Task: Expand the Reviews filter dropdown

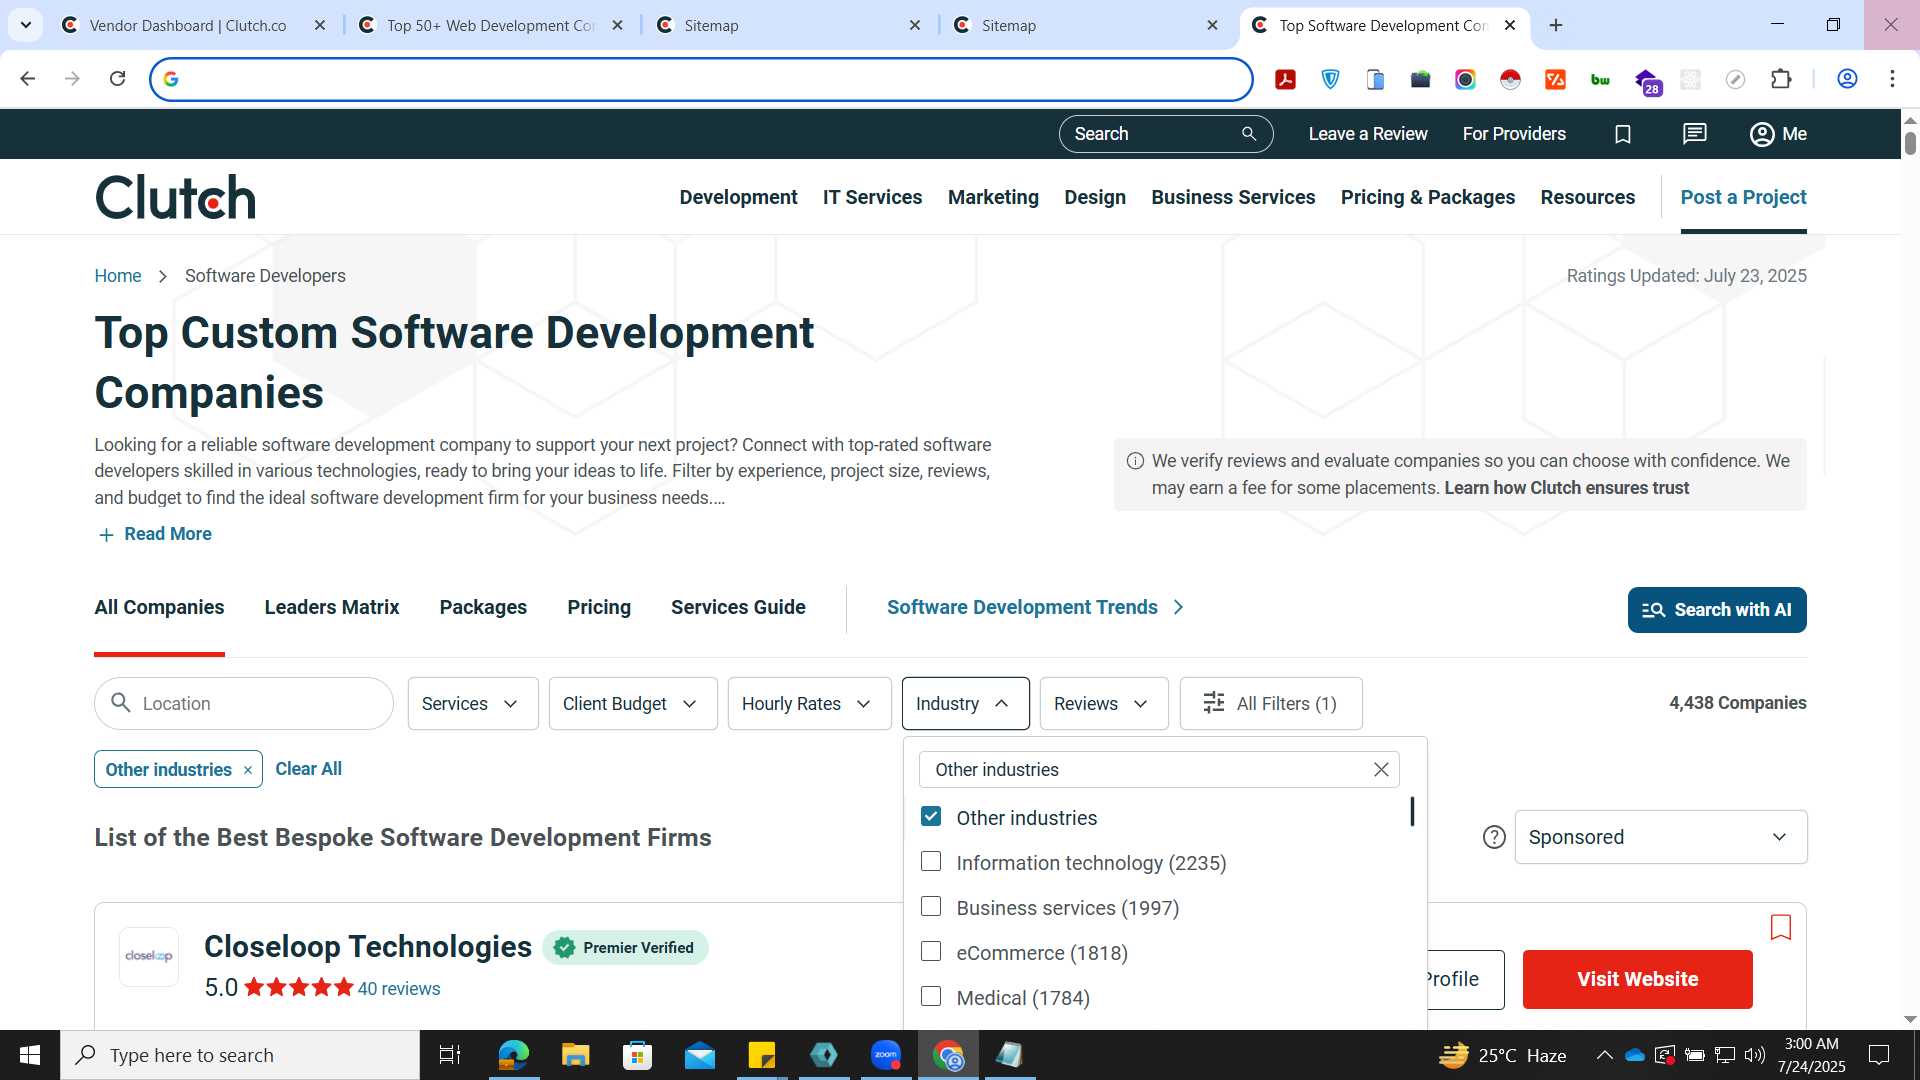Action: coord(1103,704)
